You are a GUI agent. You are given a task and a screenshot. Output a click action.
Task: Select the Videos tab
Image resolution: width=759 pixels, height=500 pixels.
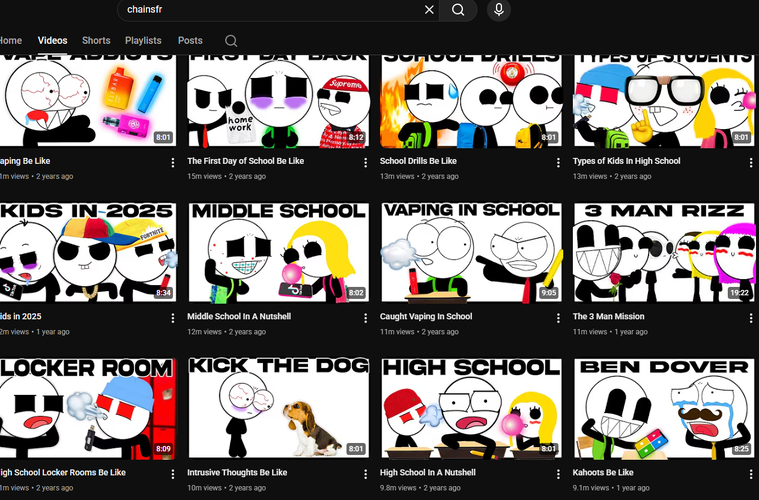click(53, 41)
